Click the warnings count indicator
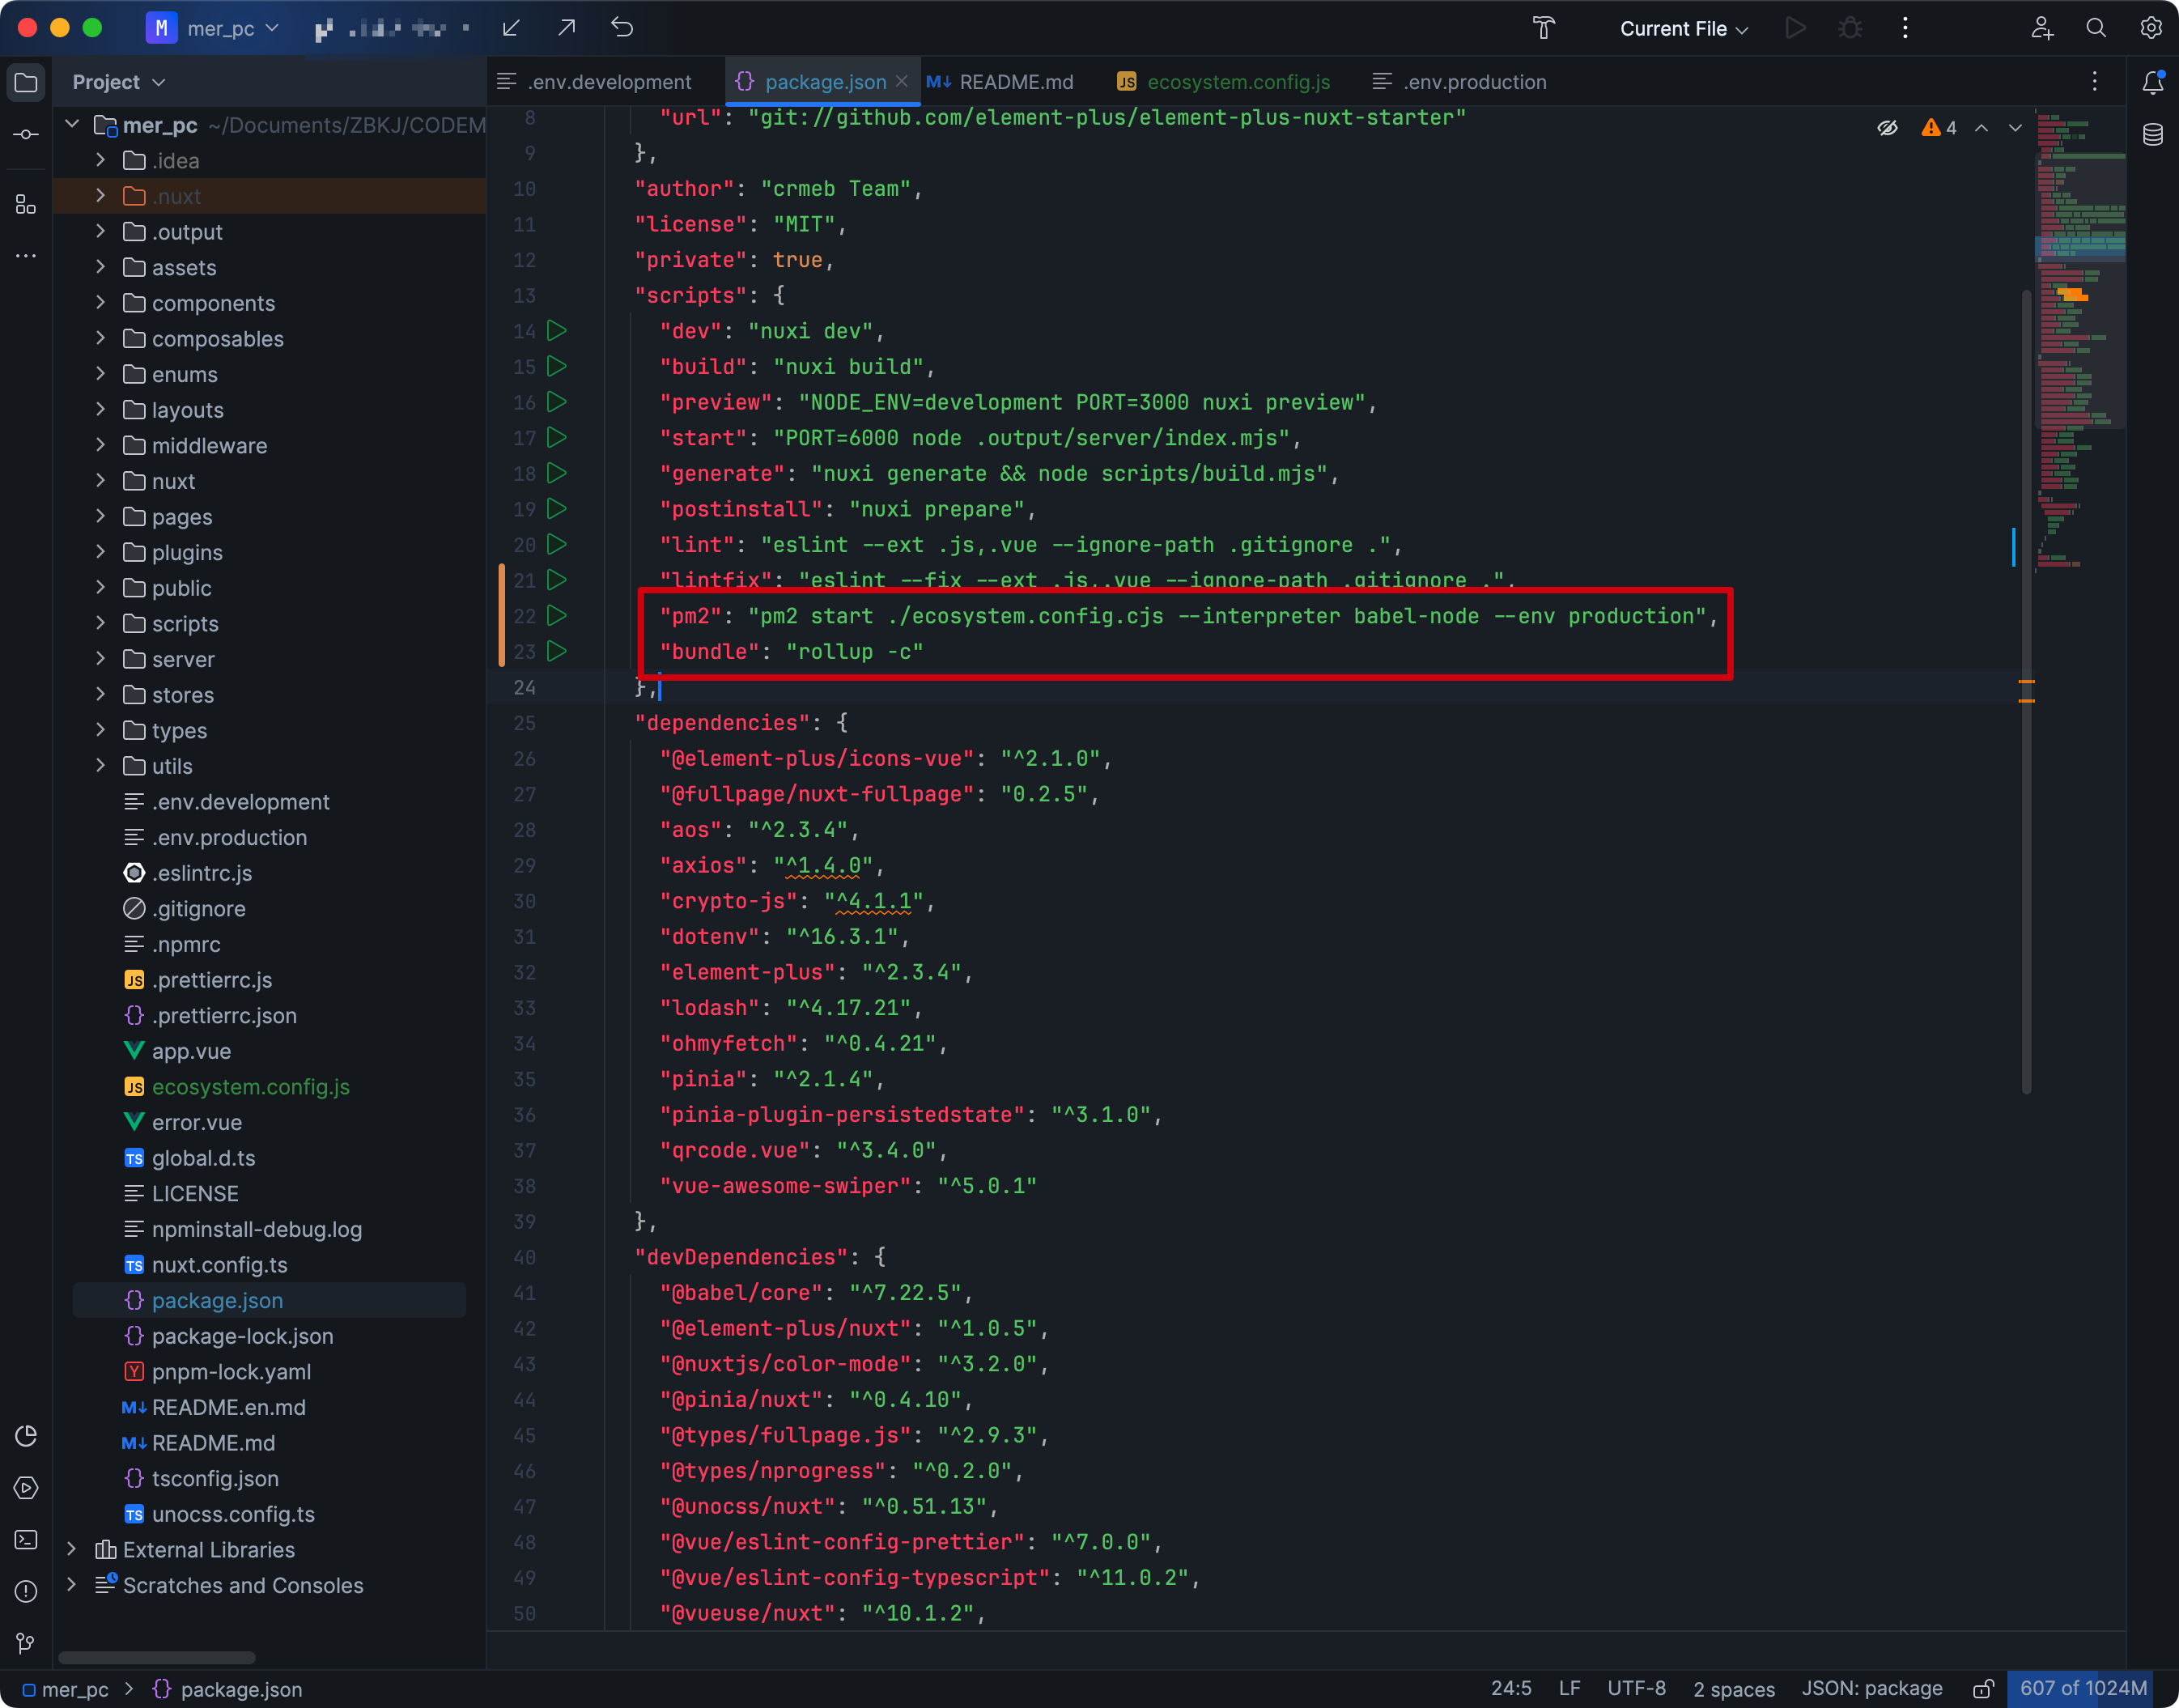This screenshot has width=2179, height=1708. 1939,128
